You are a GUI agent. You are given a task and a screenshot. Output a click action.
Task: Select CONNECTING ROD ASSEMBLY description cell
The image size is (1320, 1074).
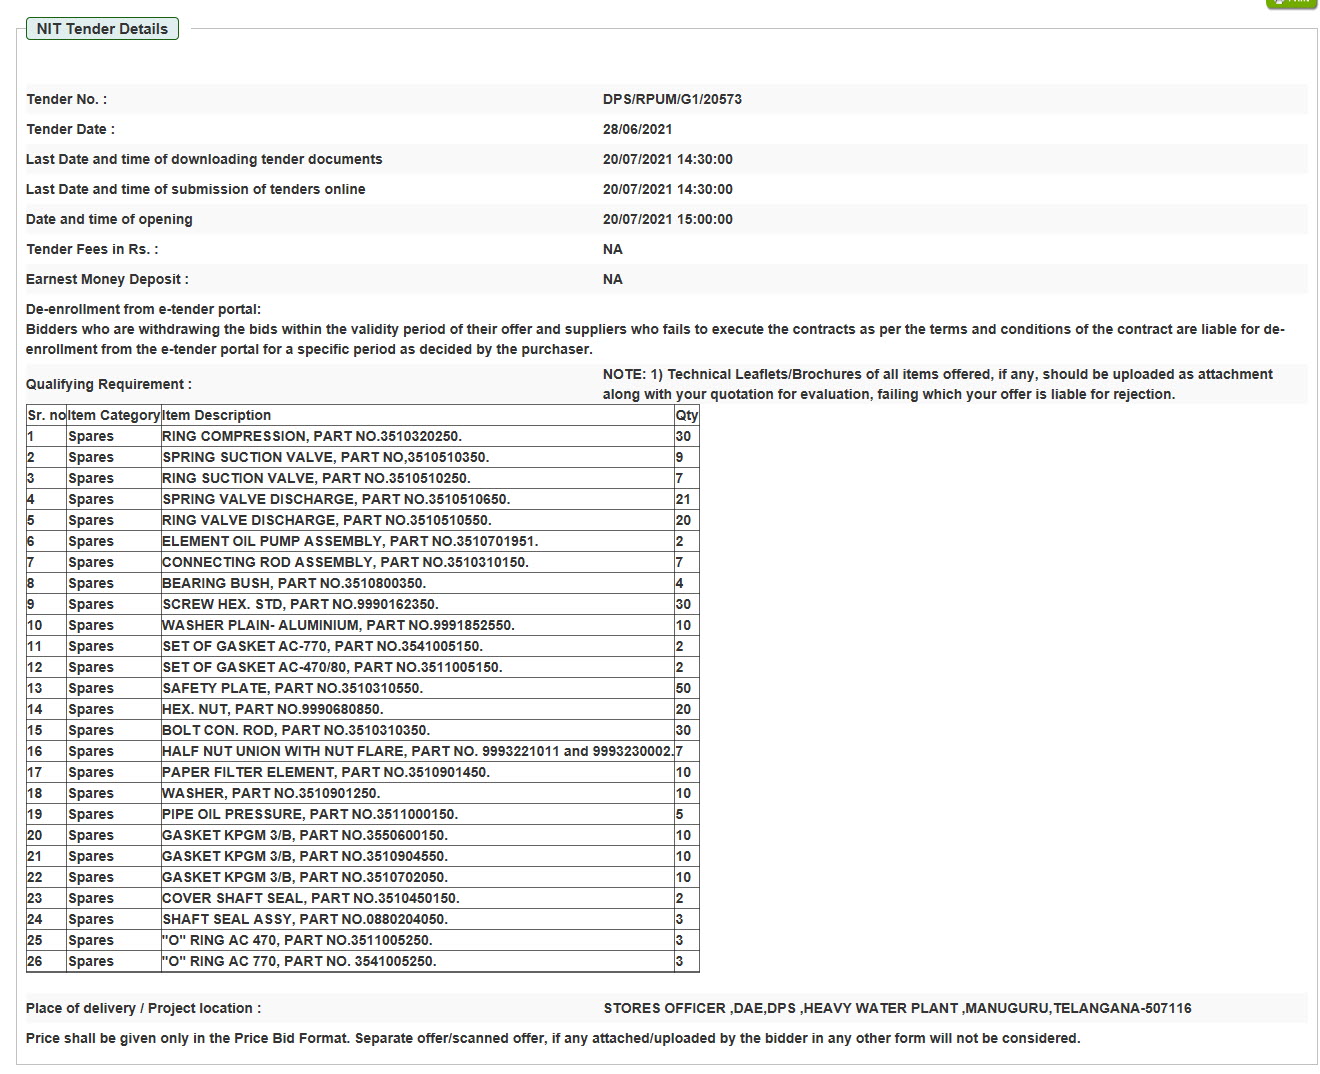pos(417,562)
